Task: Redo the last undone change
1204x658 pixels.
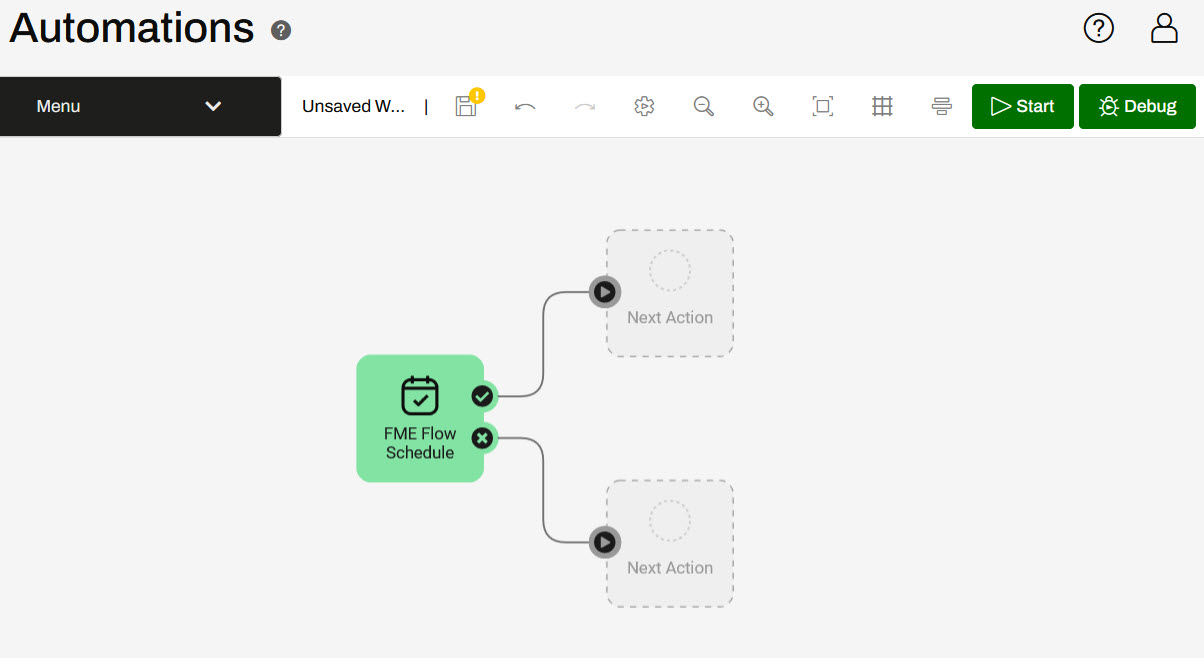Action: coord(585,106)
